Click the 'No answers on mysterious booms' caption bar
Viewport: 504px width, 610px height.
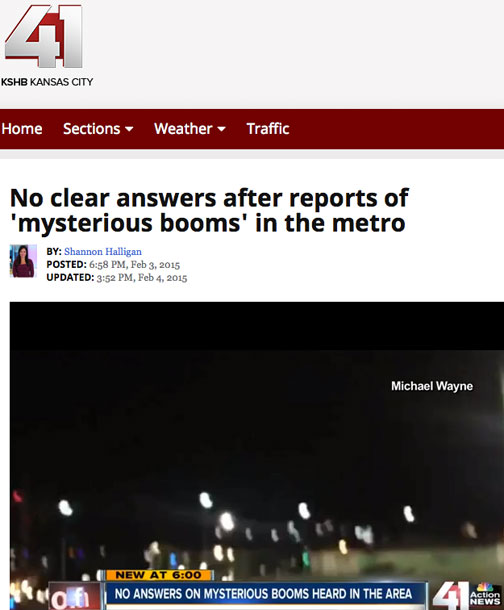tap(264, 594)
